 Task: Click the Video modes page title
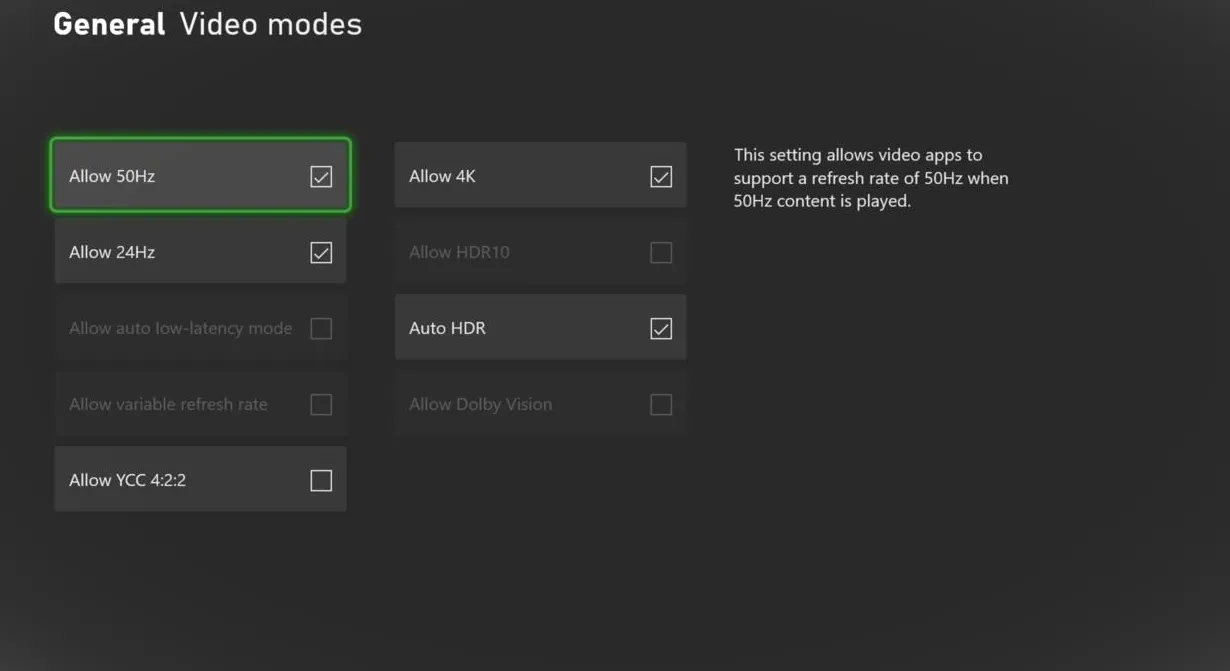pyautogui.click(x=270, y=25)
